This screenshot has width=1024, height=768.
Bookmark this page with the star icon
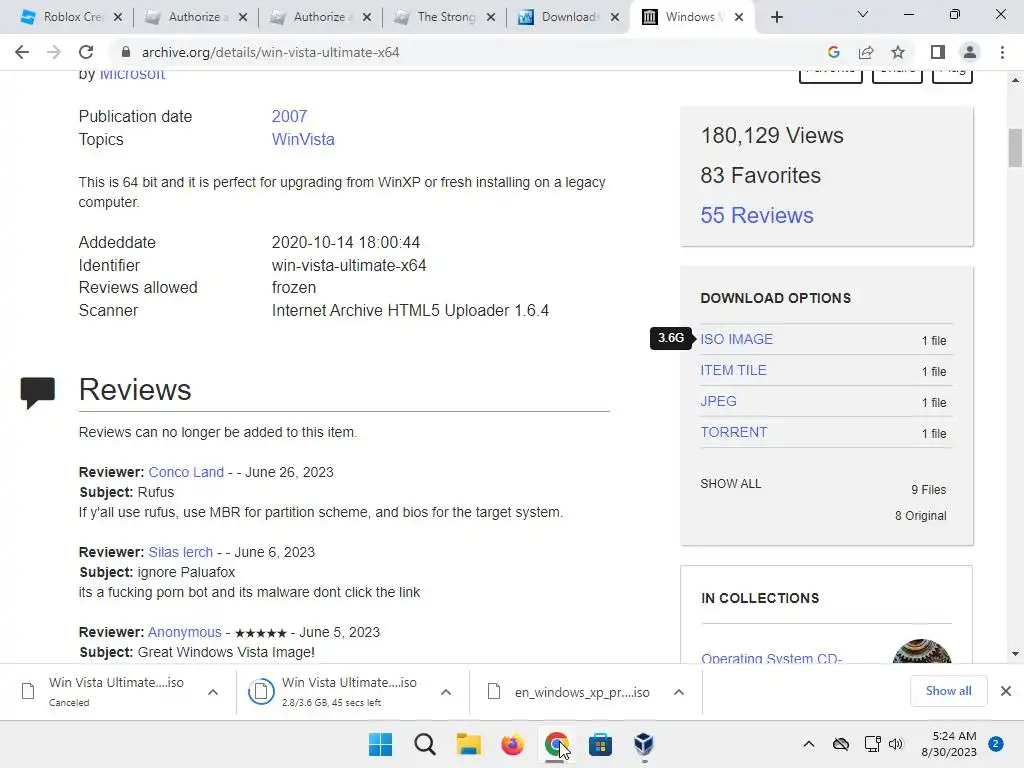[x=898, y=52]
